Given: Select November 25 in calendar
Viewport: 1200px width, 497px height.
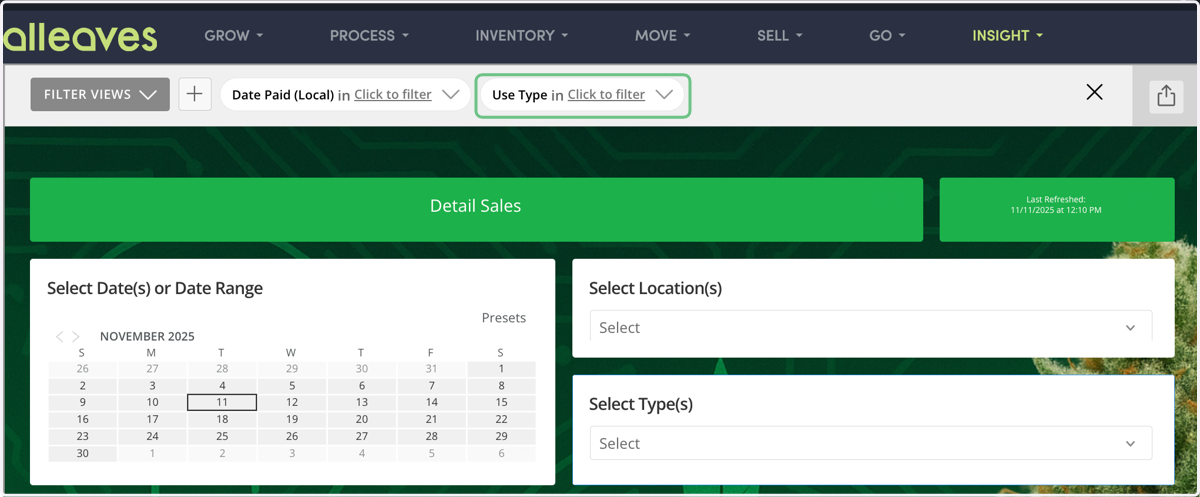Looking at the screenshot, I should (x=222, y=436).
